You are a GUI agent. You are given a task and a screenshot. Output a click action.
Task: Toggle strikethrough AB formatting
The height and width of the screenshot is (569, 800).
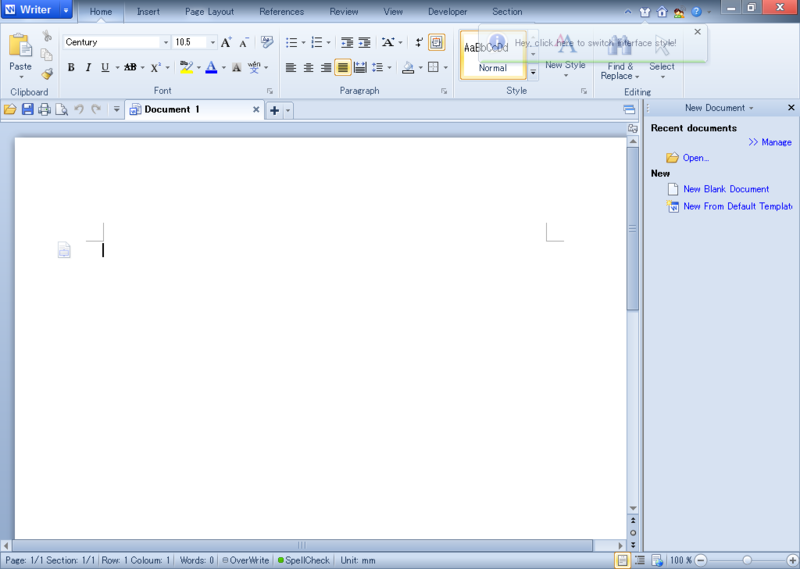[x=130, y=67]
